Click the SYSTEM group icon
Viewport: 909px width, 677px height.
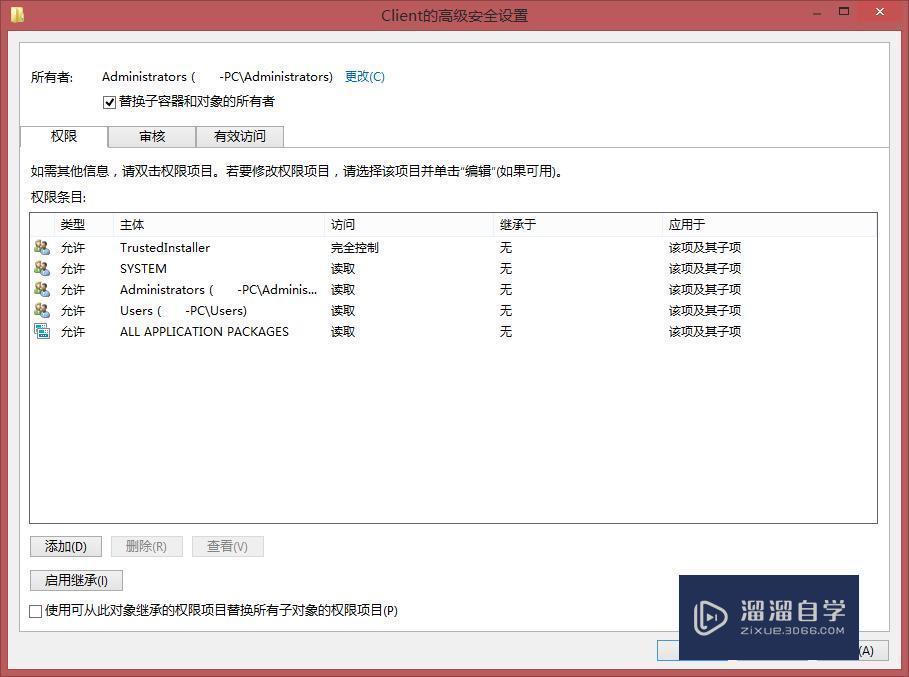[42, 268]
